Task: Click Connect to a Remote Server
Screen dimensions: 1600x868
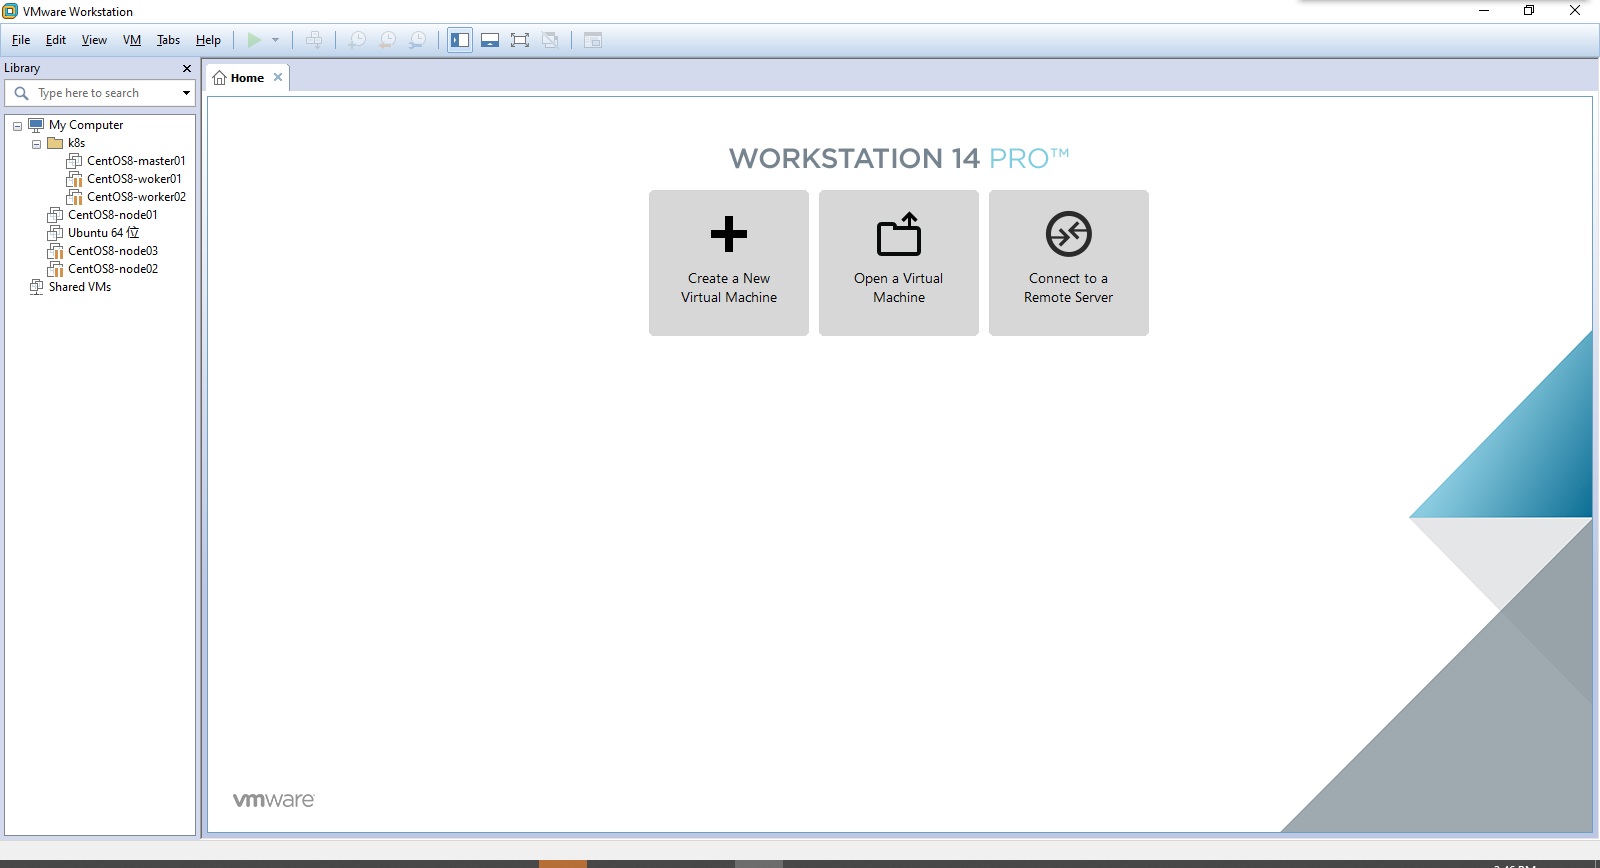Action: (x=1069, y=263)
